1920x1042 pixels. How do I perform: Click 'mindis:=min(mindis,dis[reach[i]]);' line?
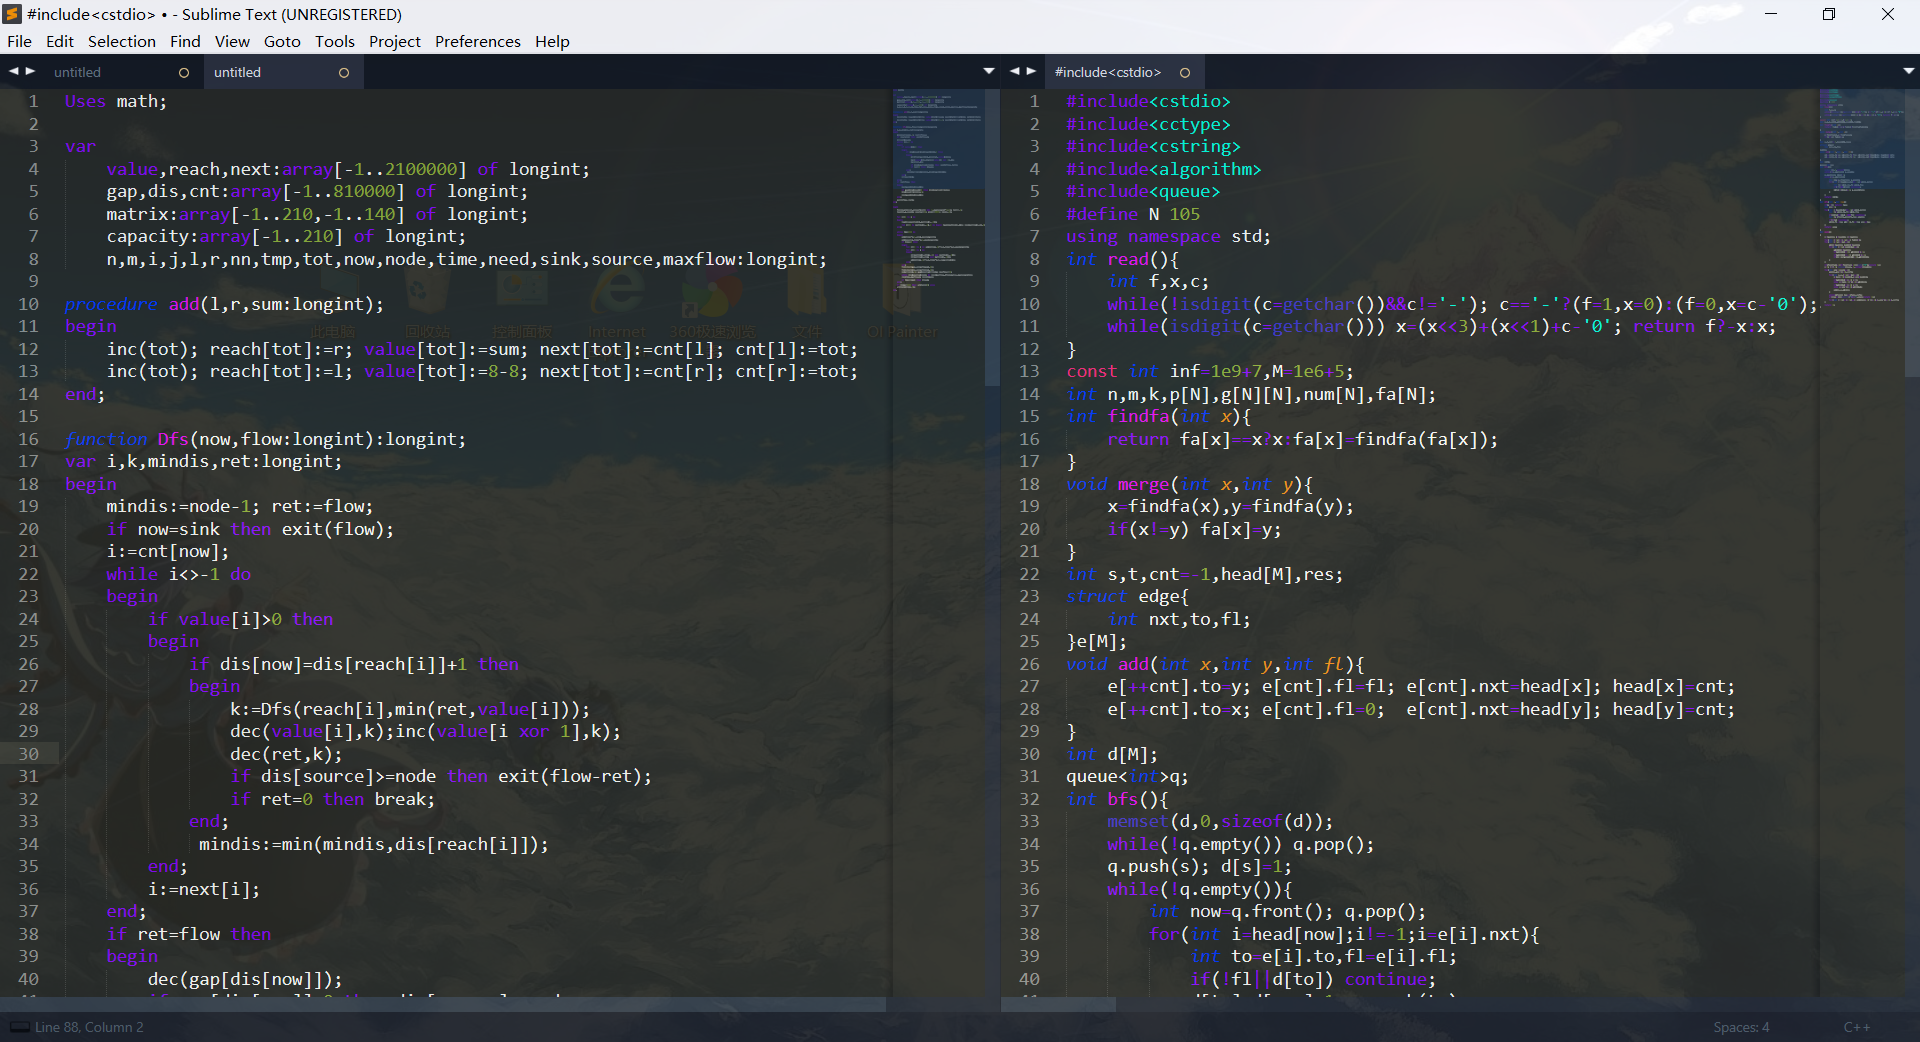[373, 844]
